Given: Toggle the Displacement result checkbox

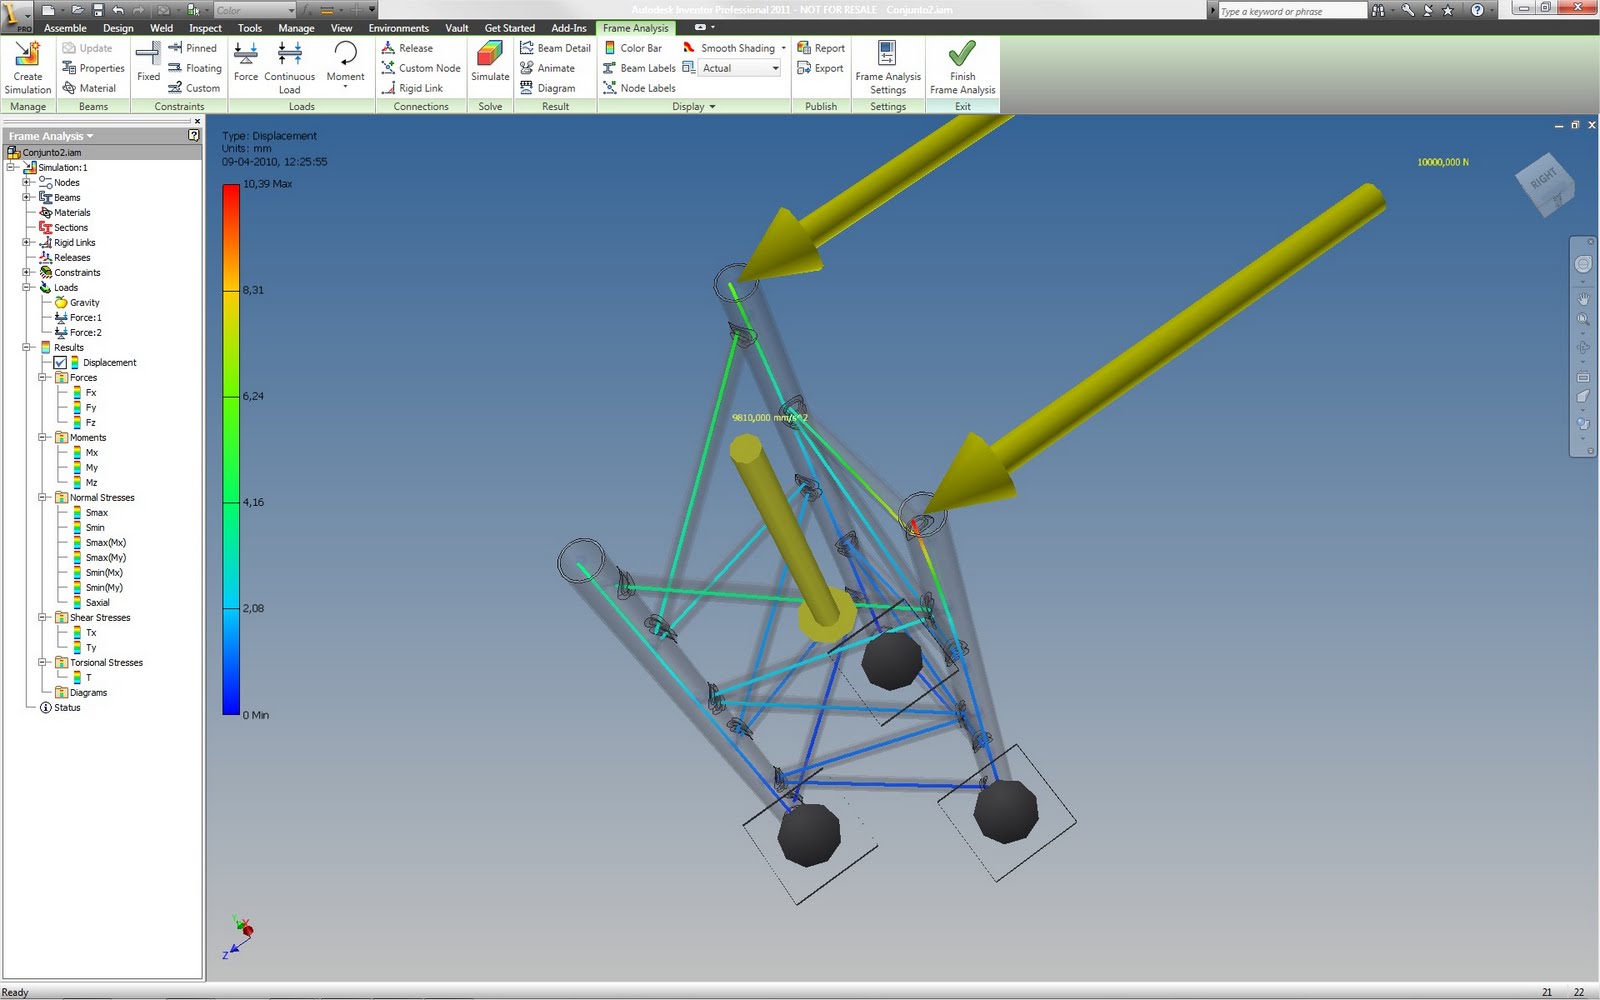Looking at the screenshot, I should click(61, 362).
